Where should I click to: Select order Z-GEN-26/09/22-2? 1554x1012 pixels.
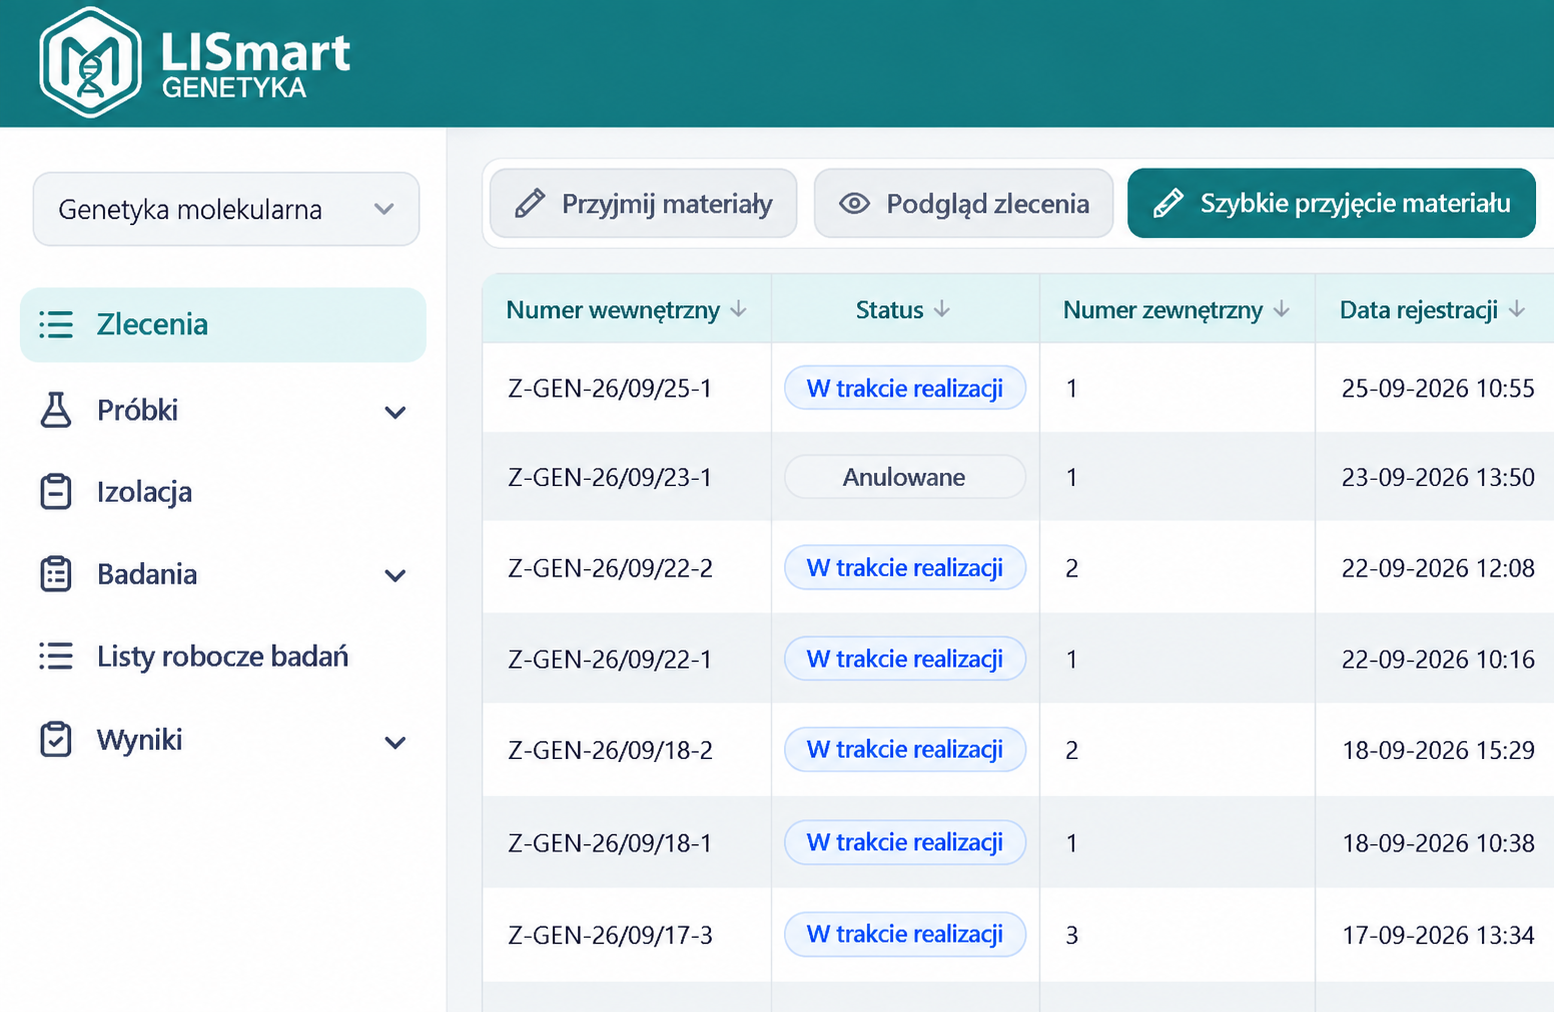point(610,568)
